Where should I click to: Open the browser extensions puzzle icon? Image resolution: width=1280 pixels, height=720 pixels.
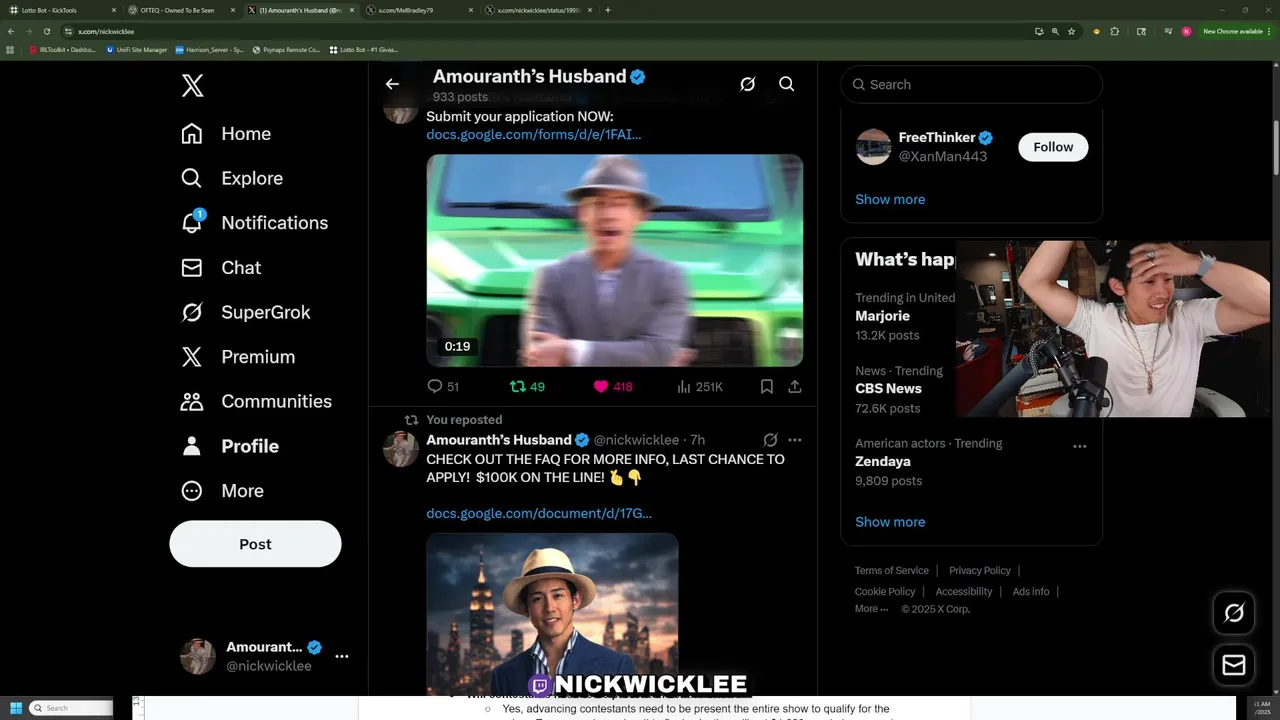coord(1115,31)
